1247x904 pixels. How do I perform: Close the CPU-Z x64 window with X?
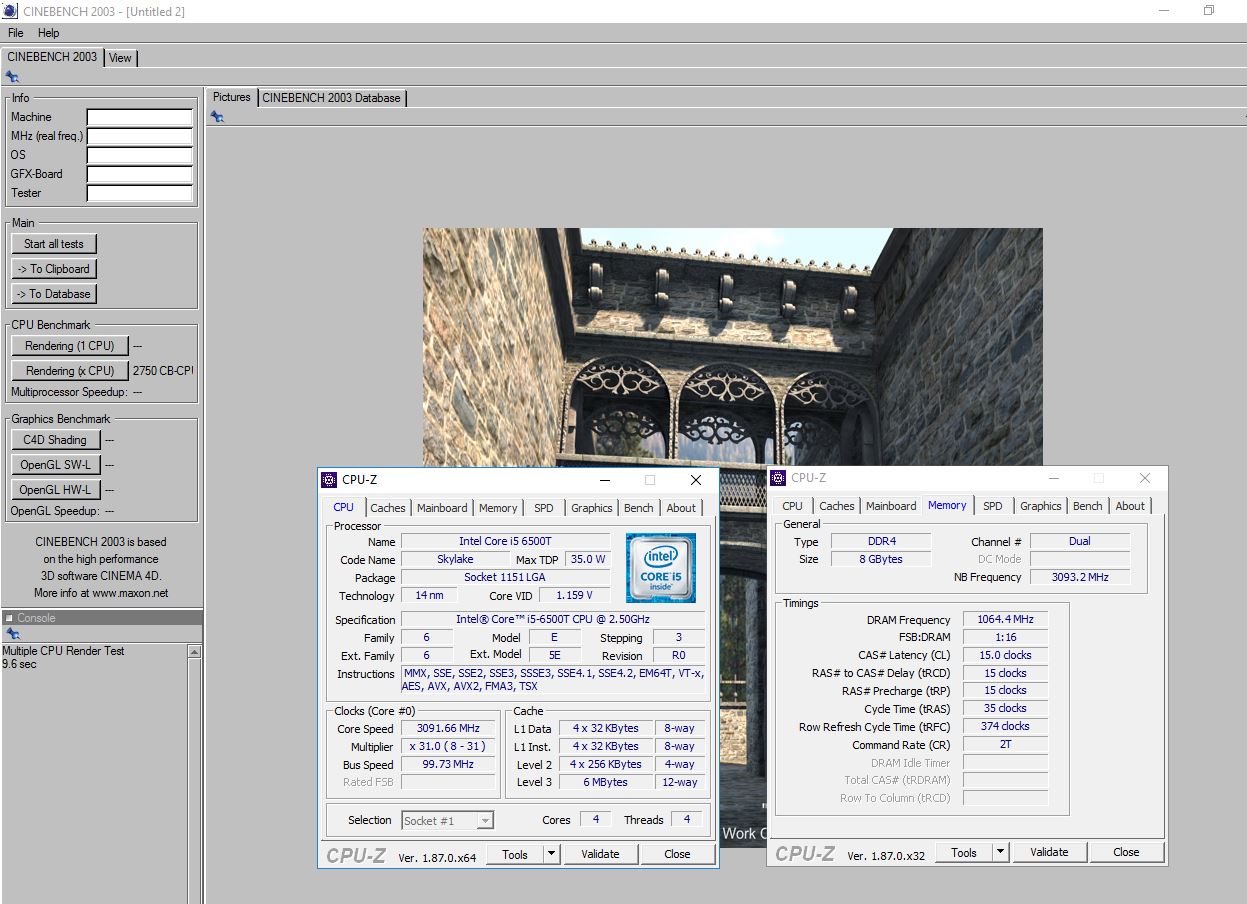(x=696, y=480)
